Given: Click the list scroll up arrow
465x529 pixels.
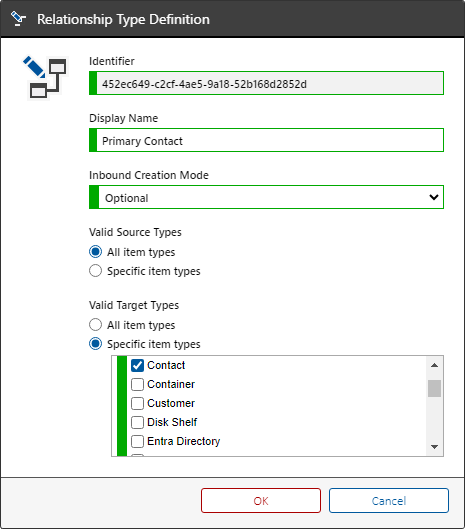Looking at the screenshot, I should point(435,365).
